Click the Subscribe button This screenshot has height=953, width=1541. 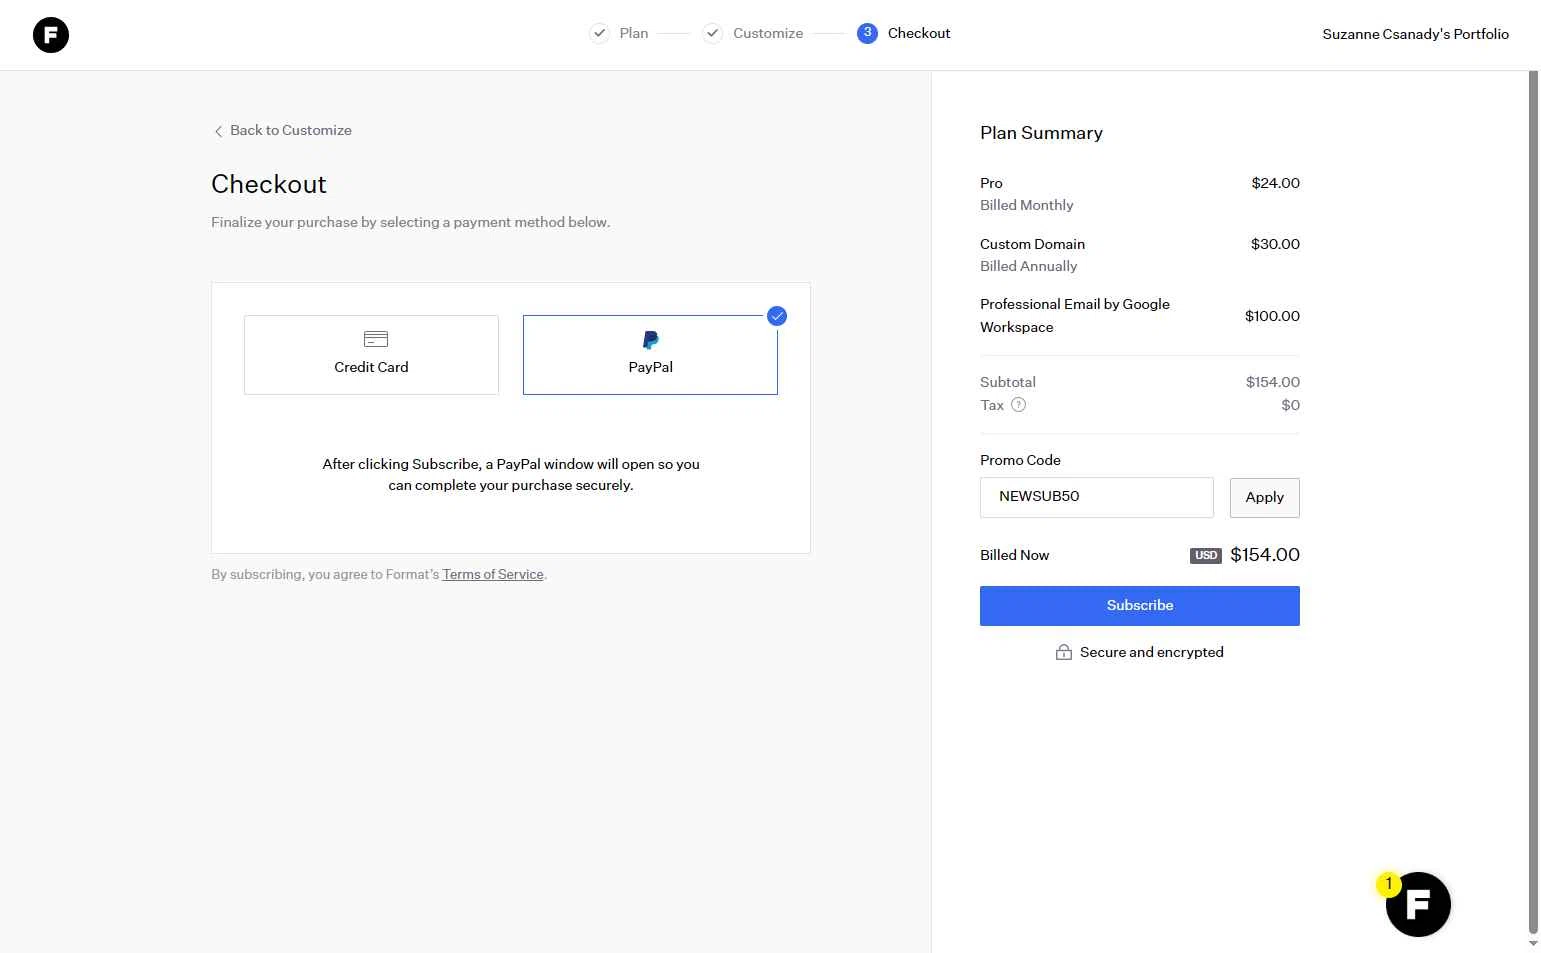click(x=1140, y=605)
